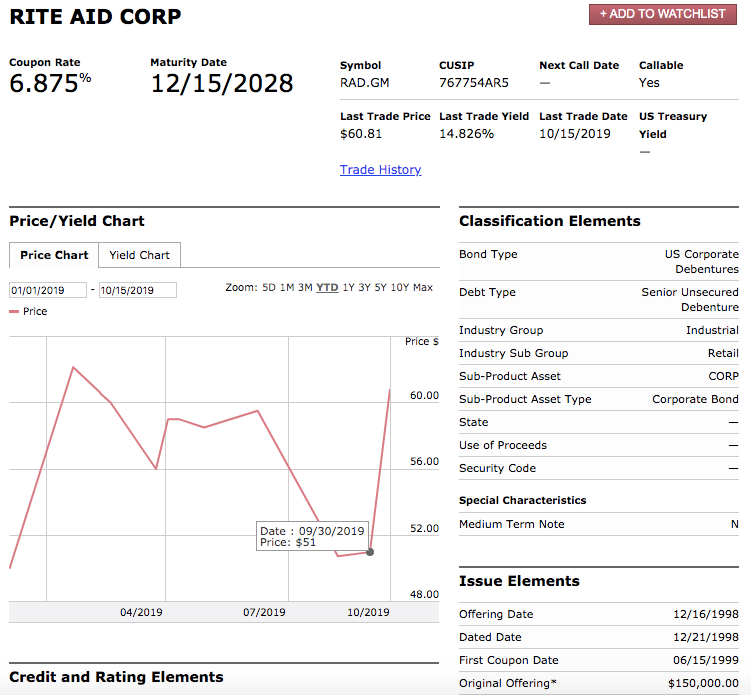Click the 04/2019 axis label

(141, 612)
